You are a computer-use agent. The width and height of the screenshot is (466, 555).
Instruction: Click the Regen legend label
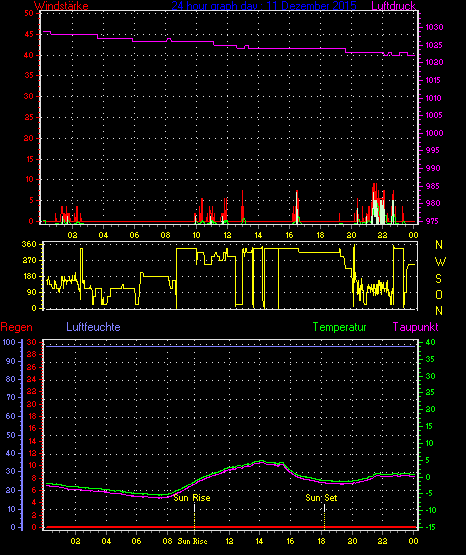[x=17, y=327]
